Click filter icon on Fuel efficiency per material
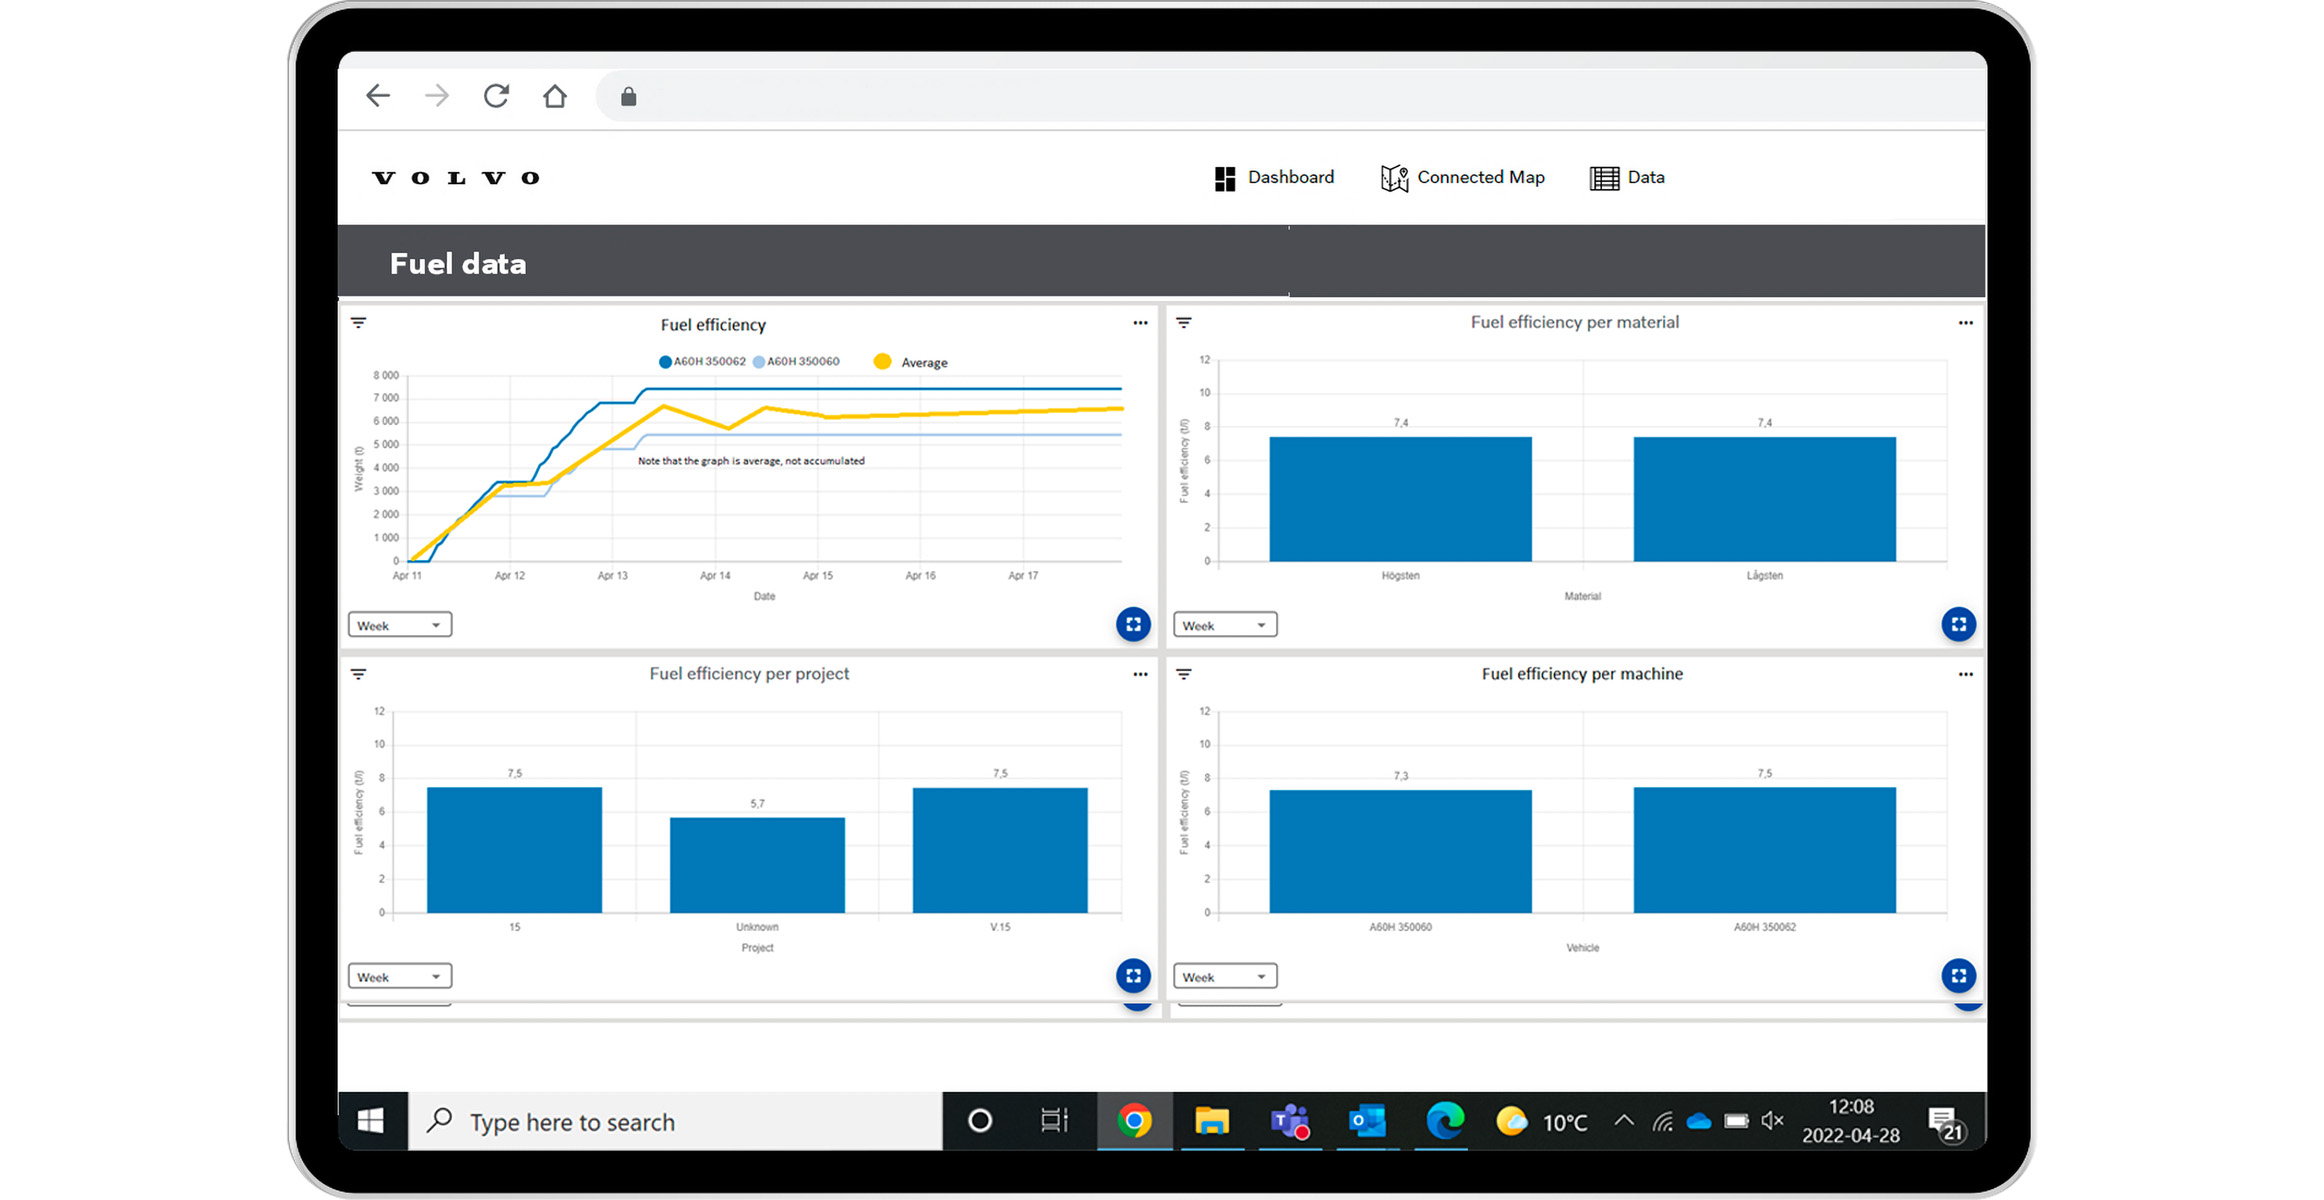Screen dimensions: 2324x1200 click(1184, 323)
